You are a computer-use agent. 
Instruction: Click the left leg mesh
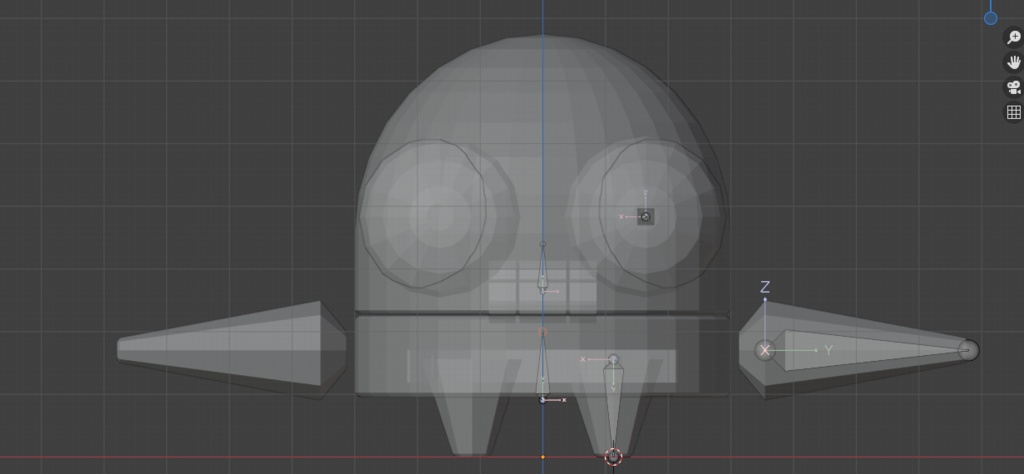coord(474,408)
